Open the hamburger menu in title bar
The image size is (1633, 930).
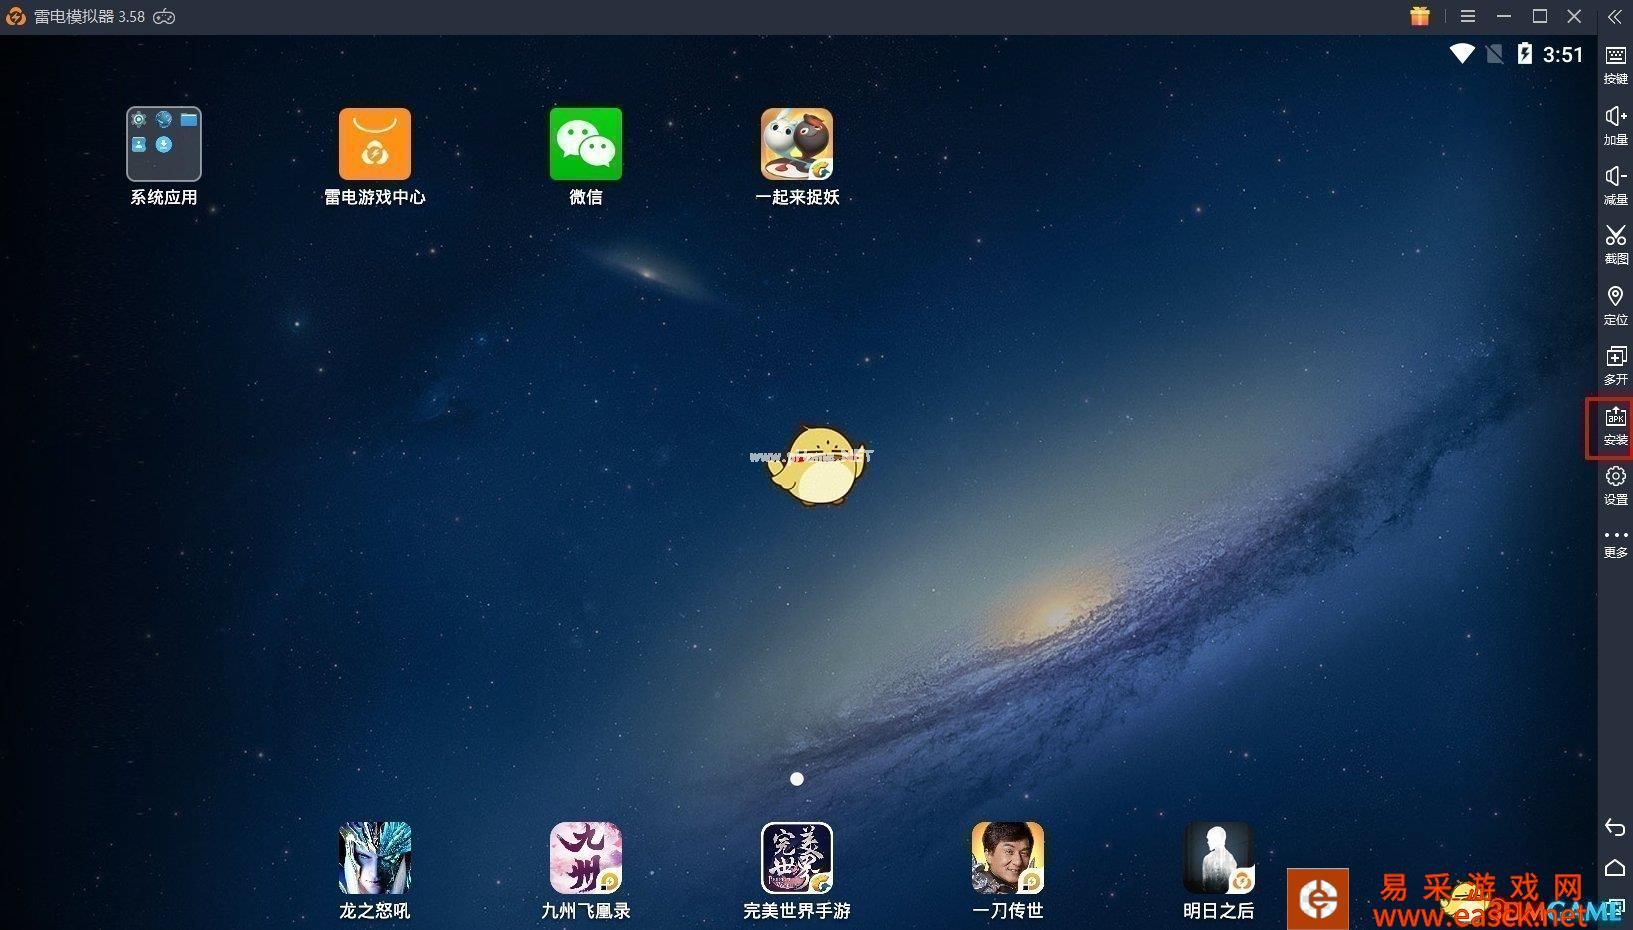[x=1468, y=16]
